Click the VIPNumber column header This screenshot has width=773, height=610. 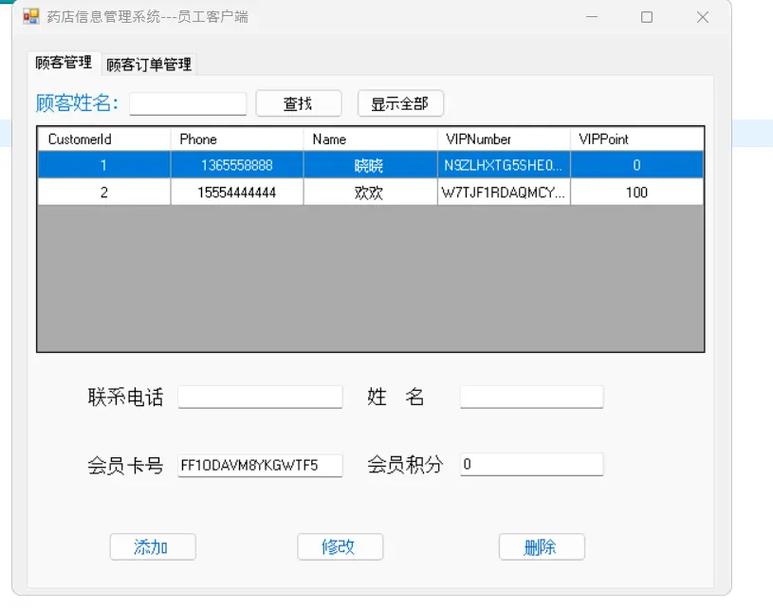pos(503,139)
